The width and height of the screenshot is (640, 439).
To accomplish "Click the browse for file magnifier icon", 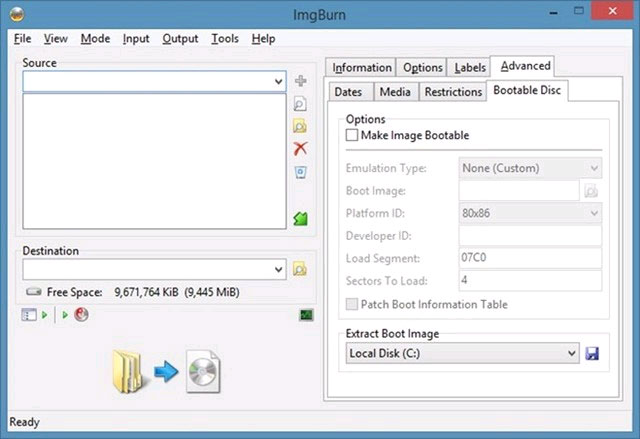I will pos(300,104).
